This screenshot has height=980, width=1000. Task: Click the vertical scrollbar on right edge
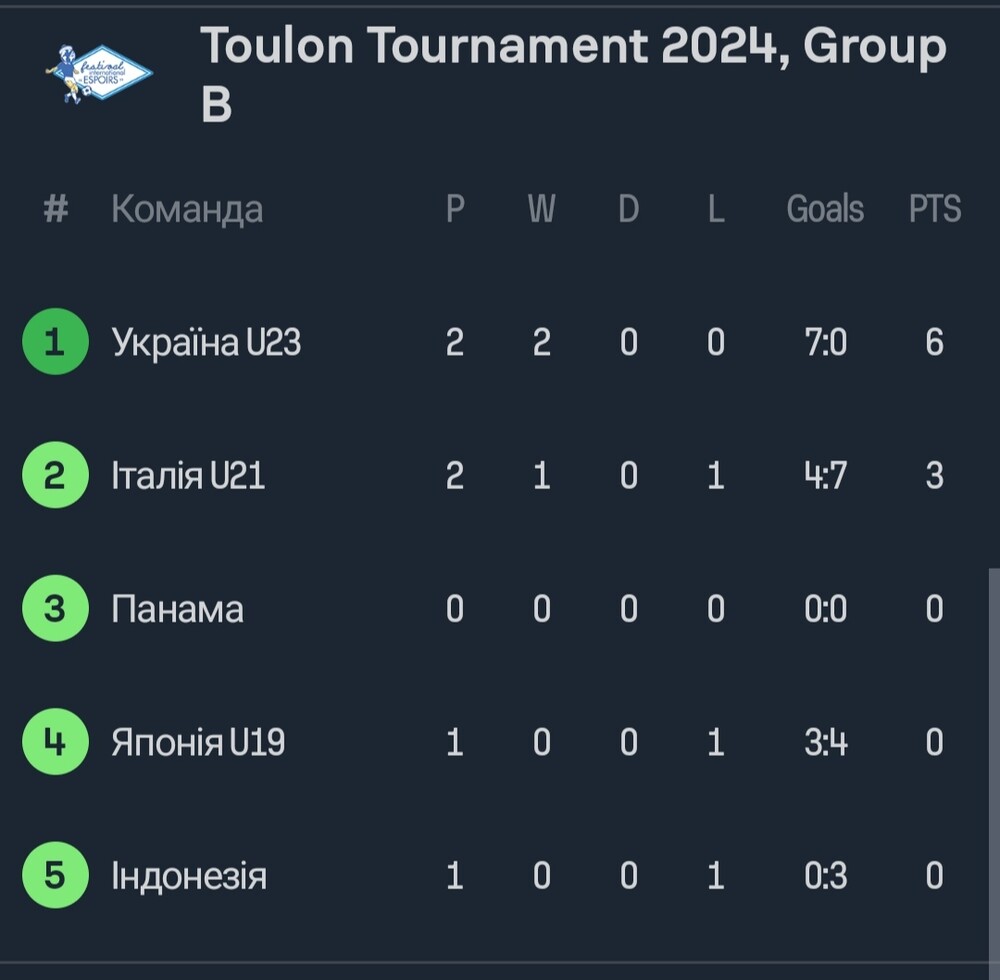[x=994, y=765]
